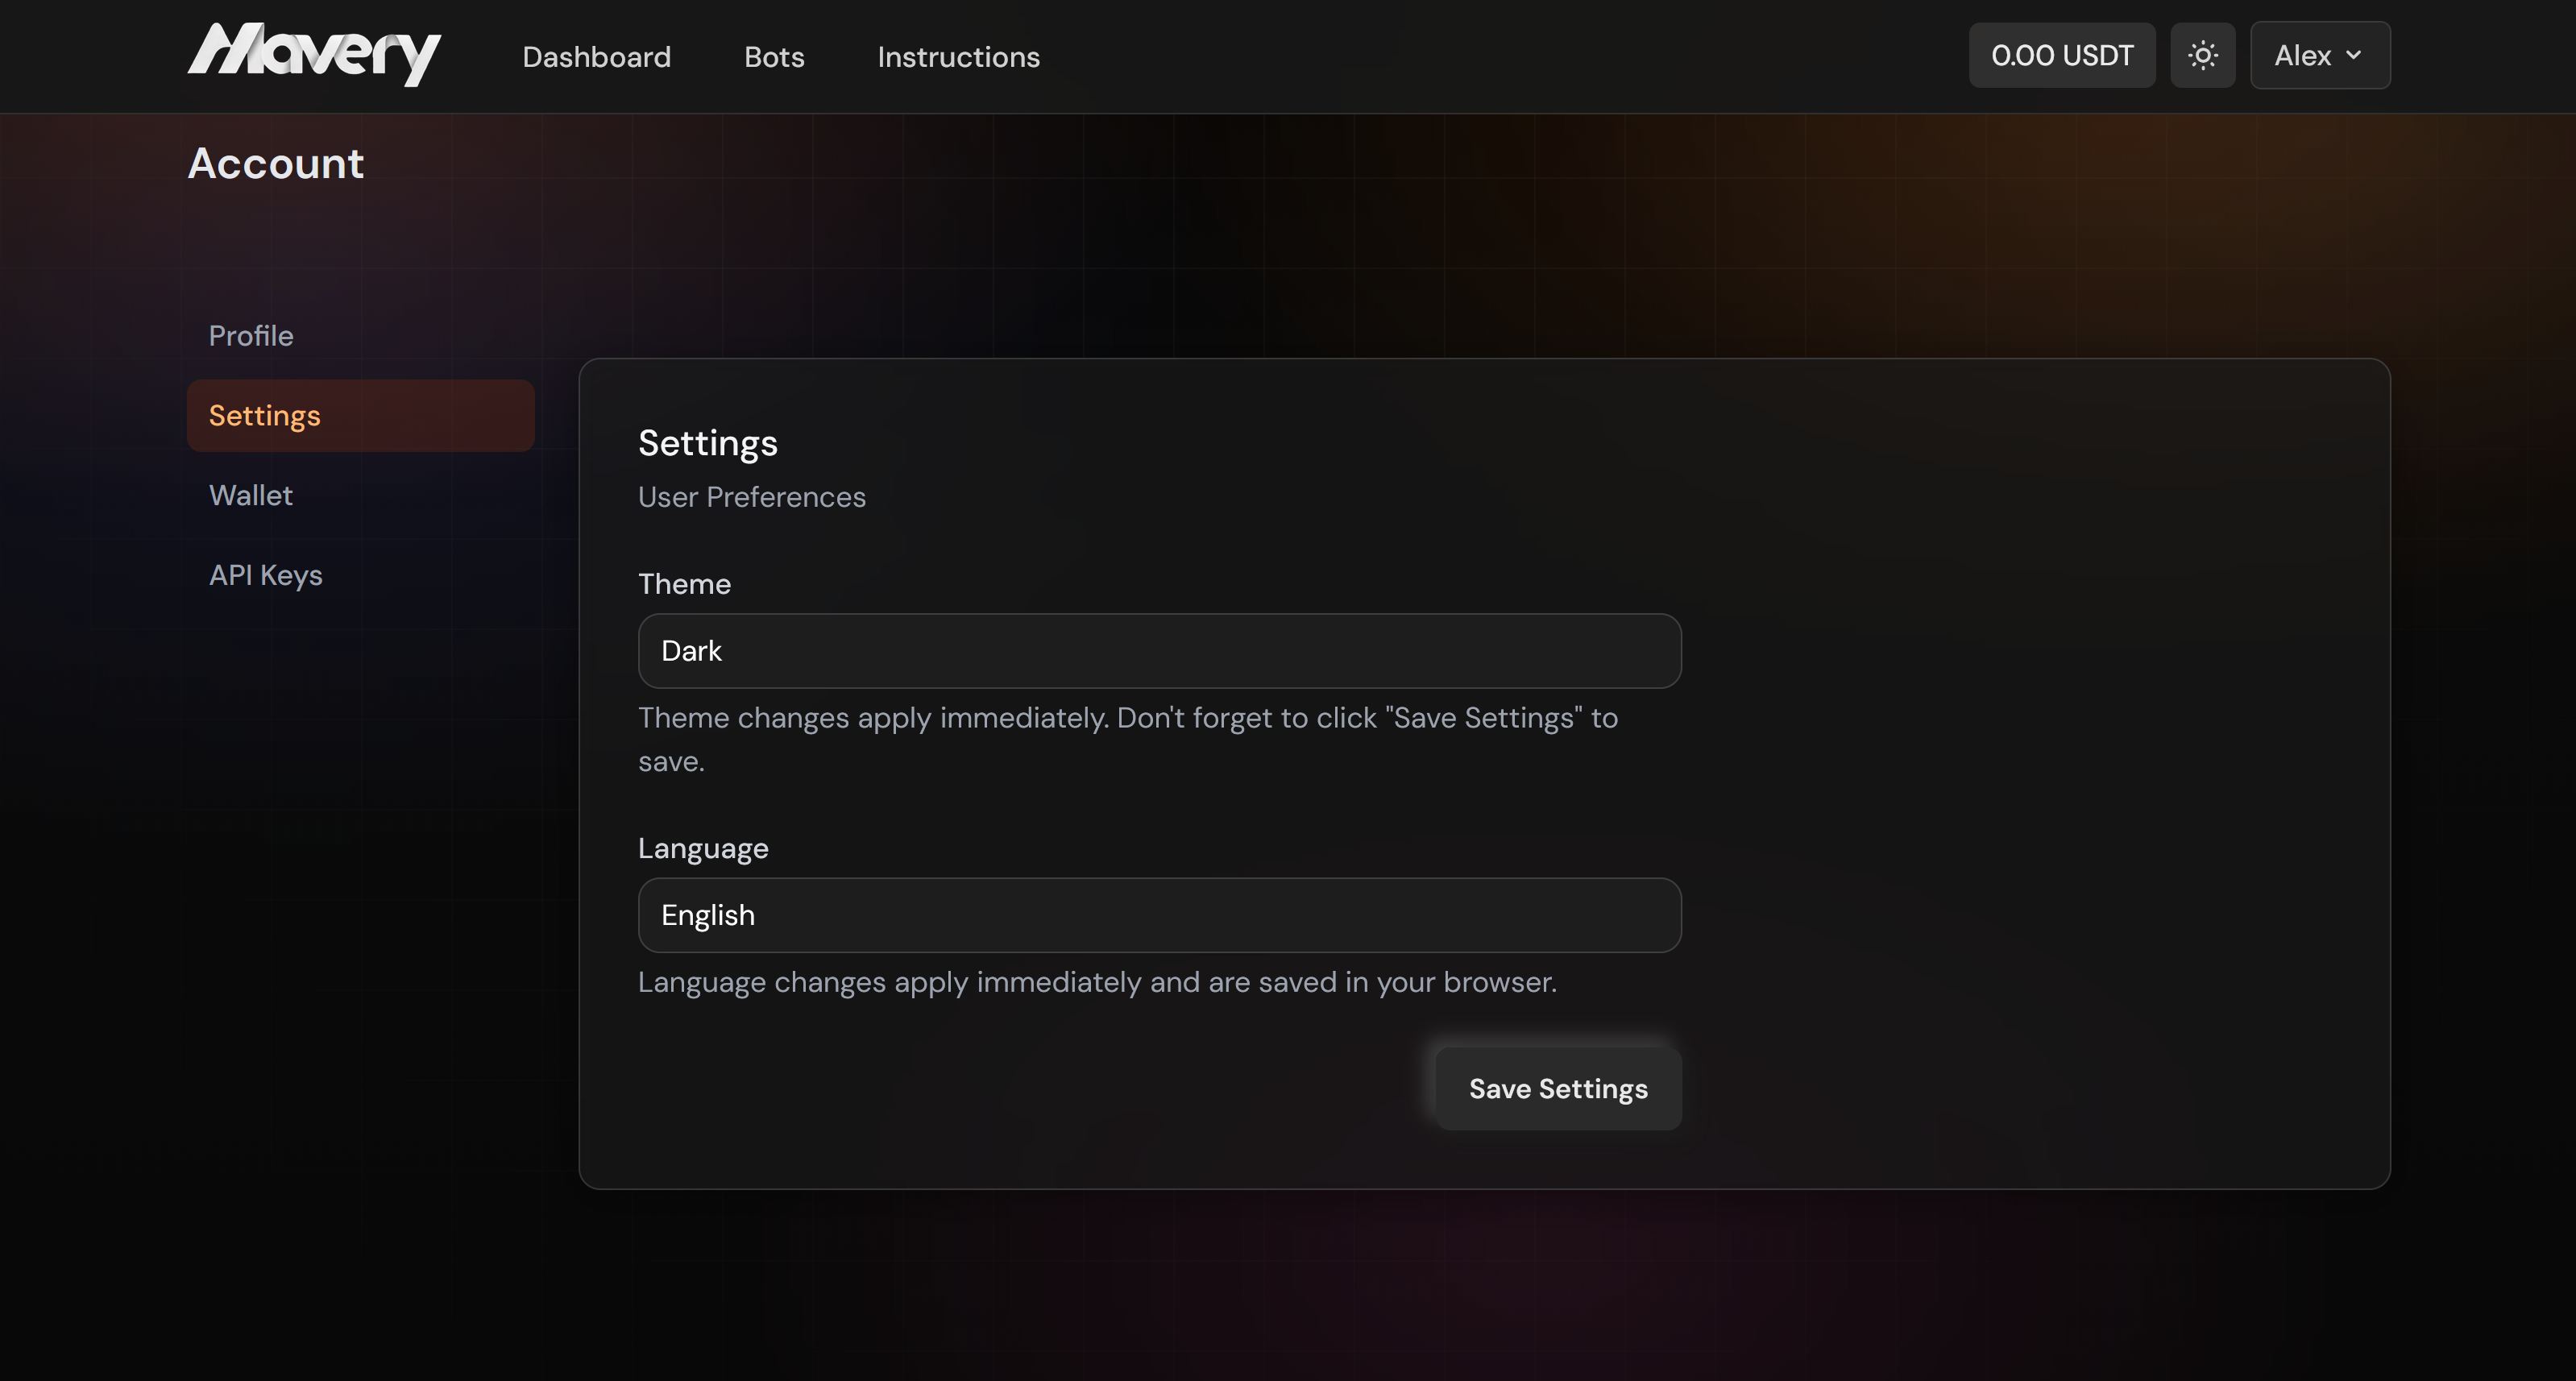Click the Account page heading

coord(276,163)
